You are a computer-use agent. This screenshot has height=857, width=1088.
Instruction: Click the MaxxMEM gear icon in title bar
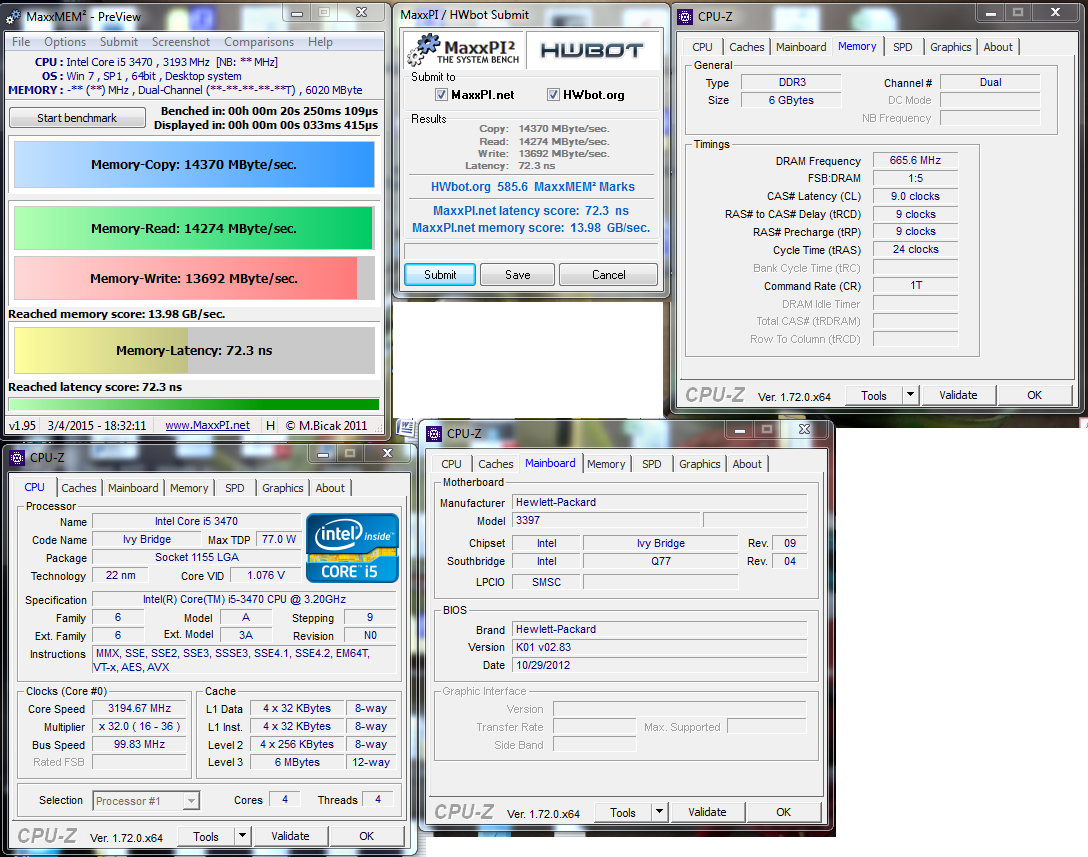(14, 16)
